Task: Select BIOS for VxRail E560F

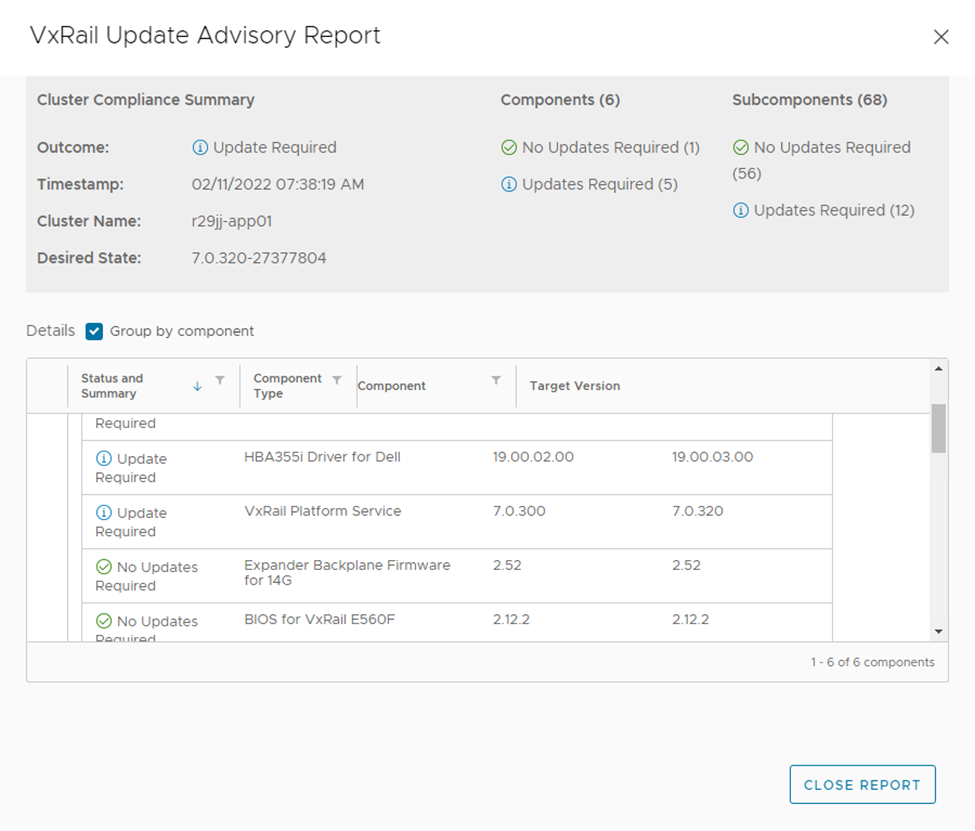Action: [320, 619]
